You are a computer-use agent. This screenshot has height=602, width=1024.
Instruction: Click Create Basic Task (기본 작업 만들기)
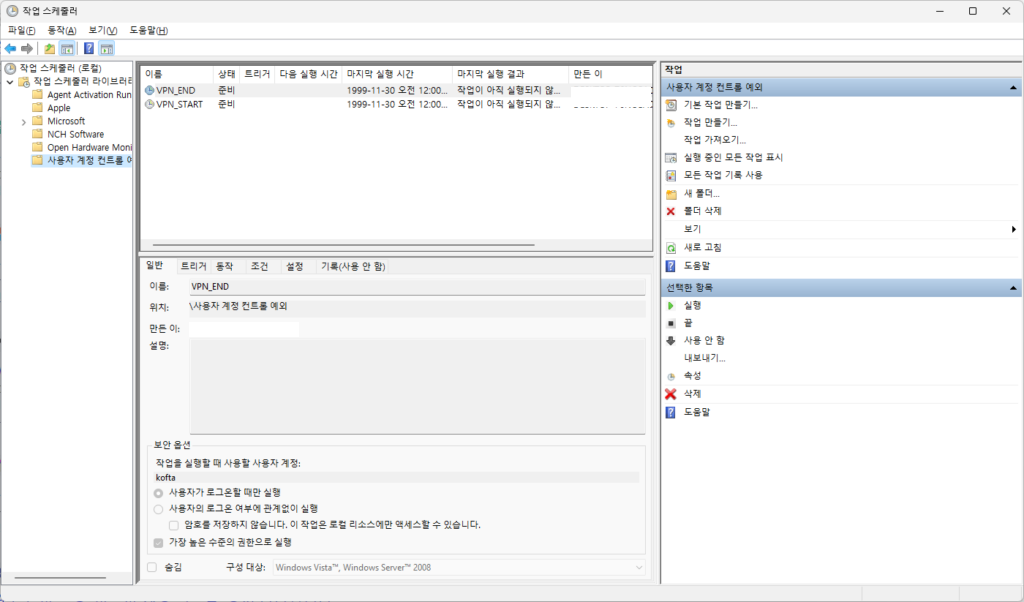click(720, 104)
